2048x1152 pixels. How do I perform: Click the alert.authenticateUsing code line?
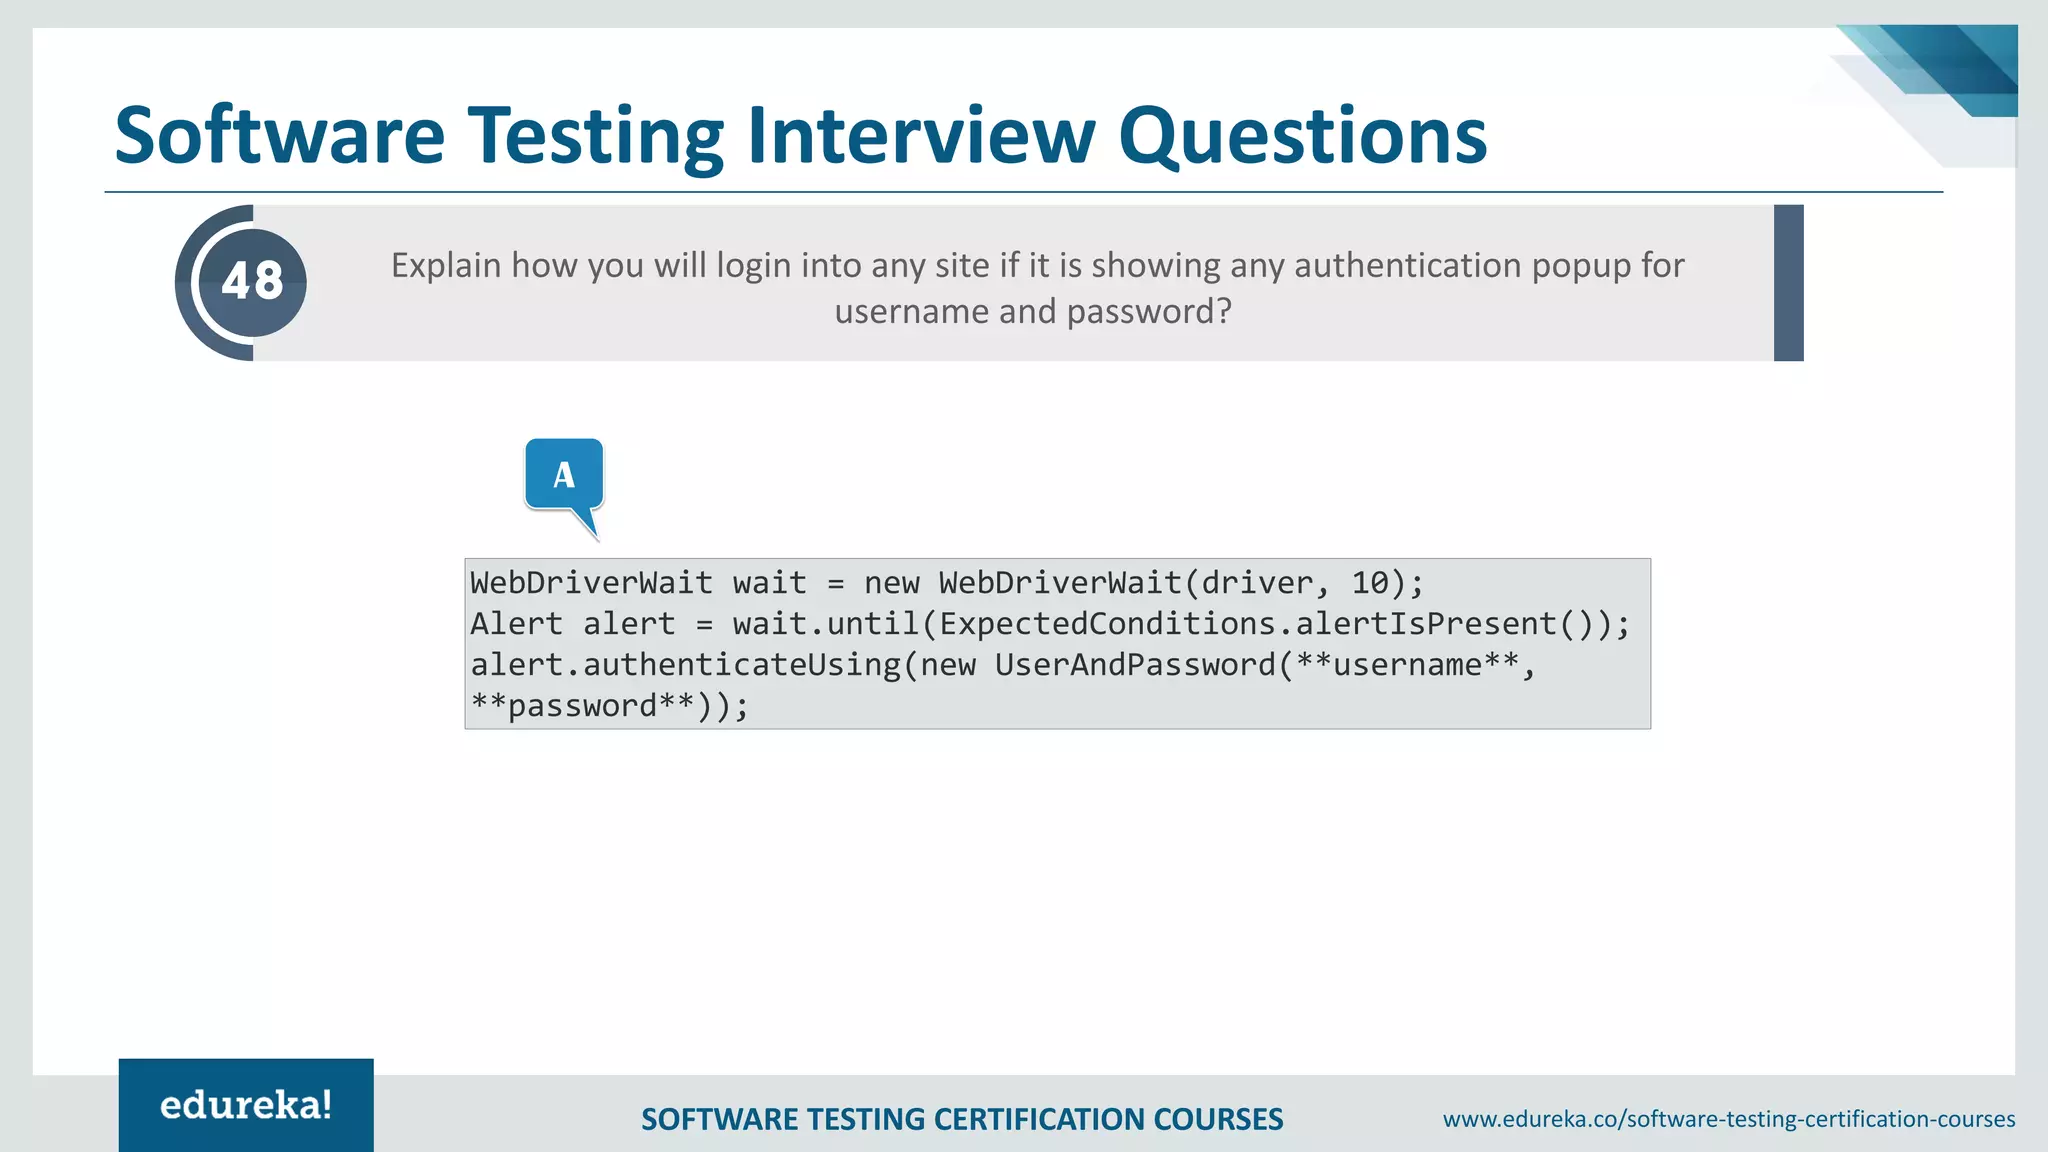(x=1003, y=665)
